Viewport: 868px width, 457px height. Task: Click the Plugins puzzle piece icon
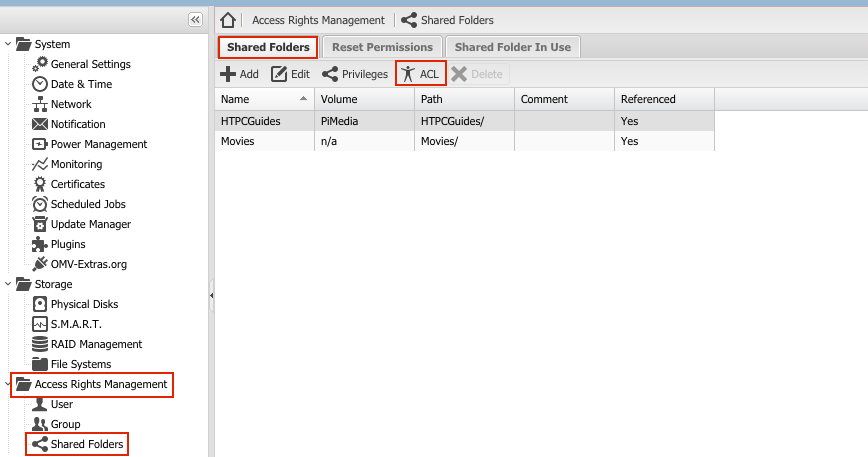tap(40, 244)
